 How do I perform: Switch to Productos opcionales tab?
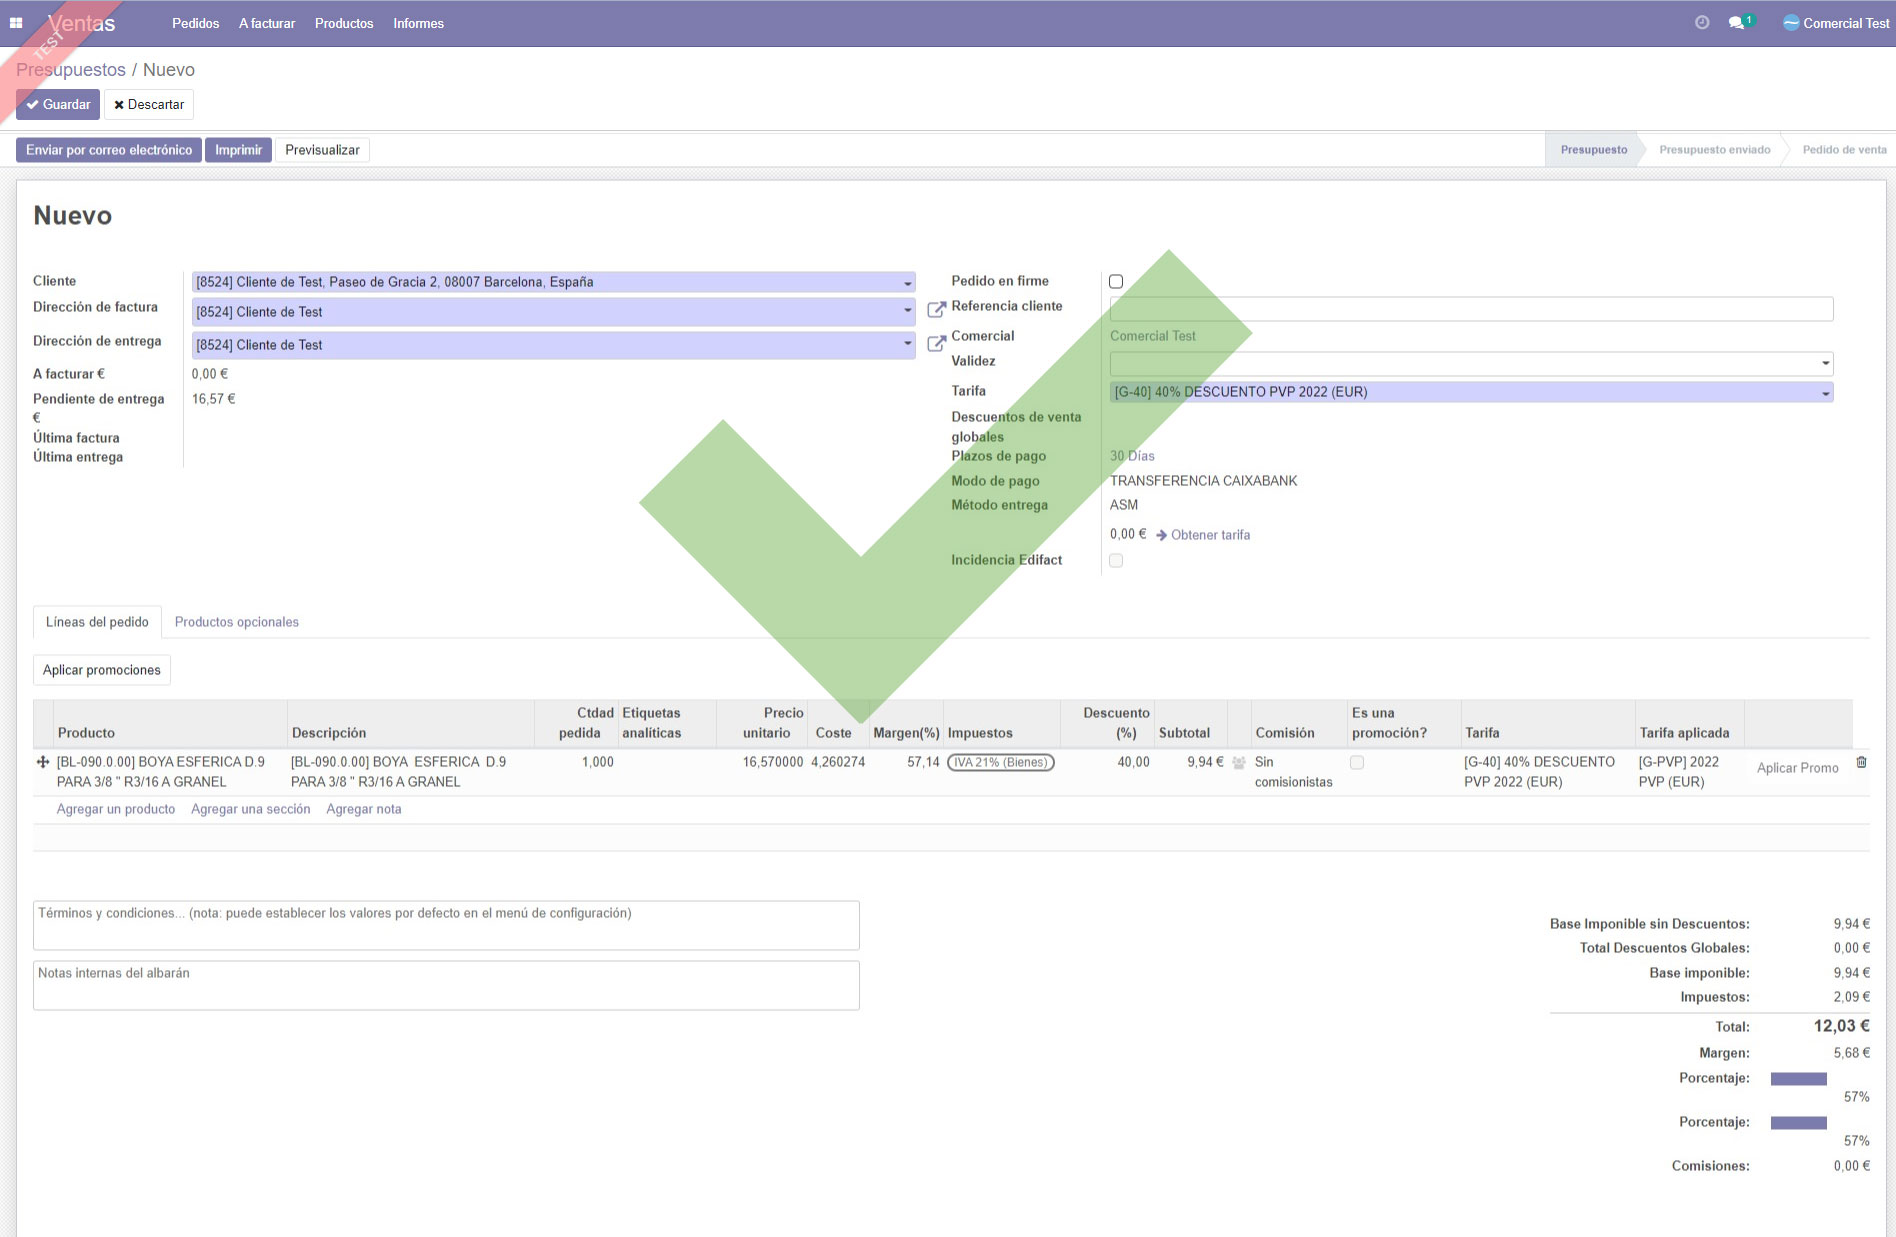point(236,622)
